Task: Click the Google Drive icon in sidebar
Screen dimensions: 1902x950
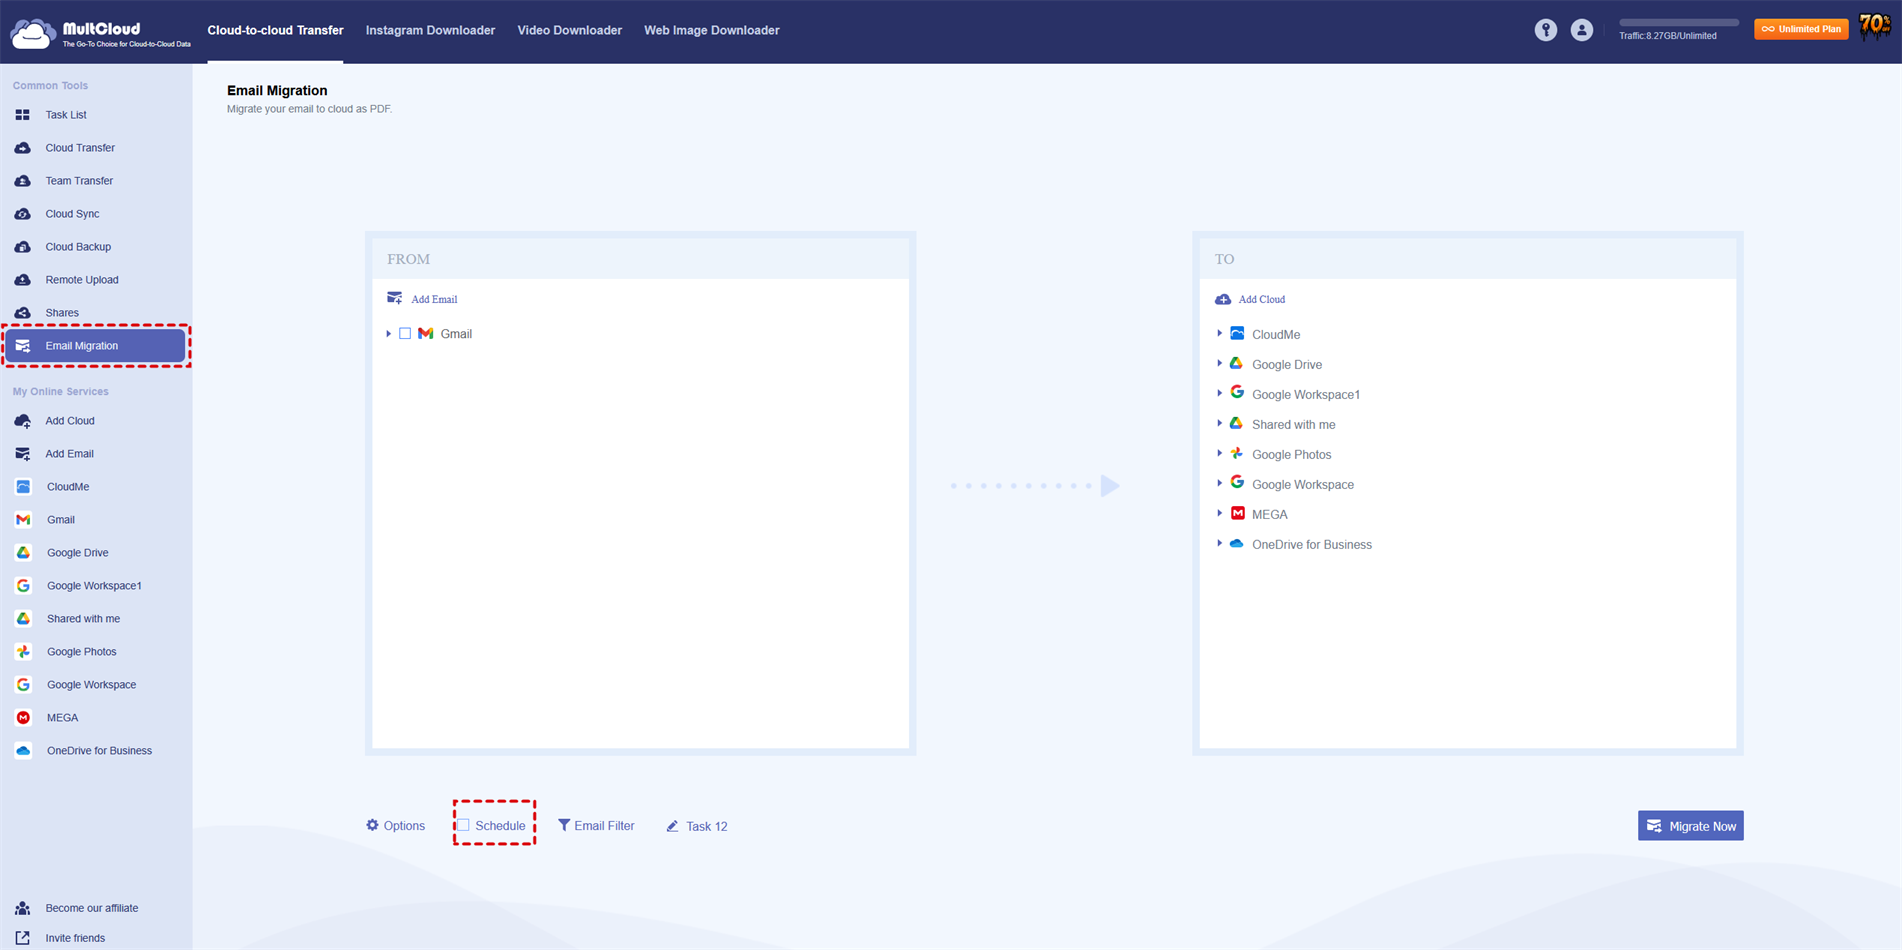Action: coord(23,553)
